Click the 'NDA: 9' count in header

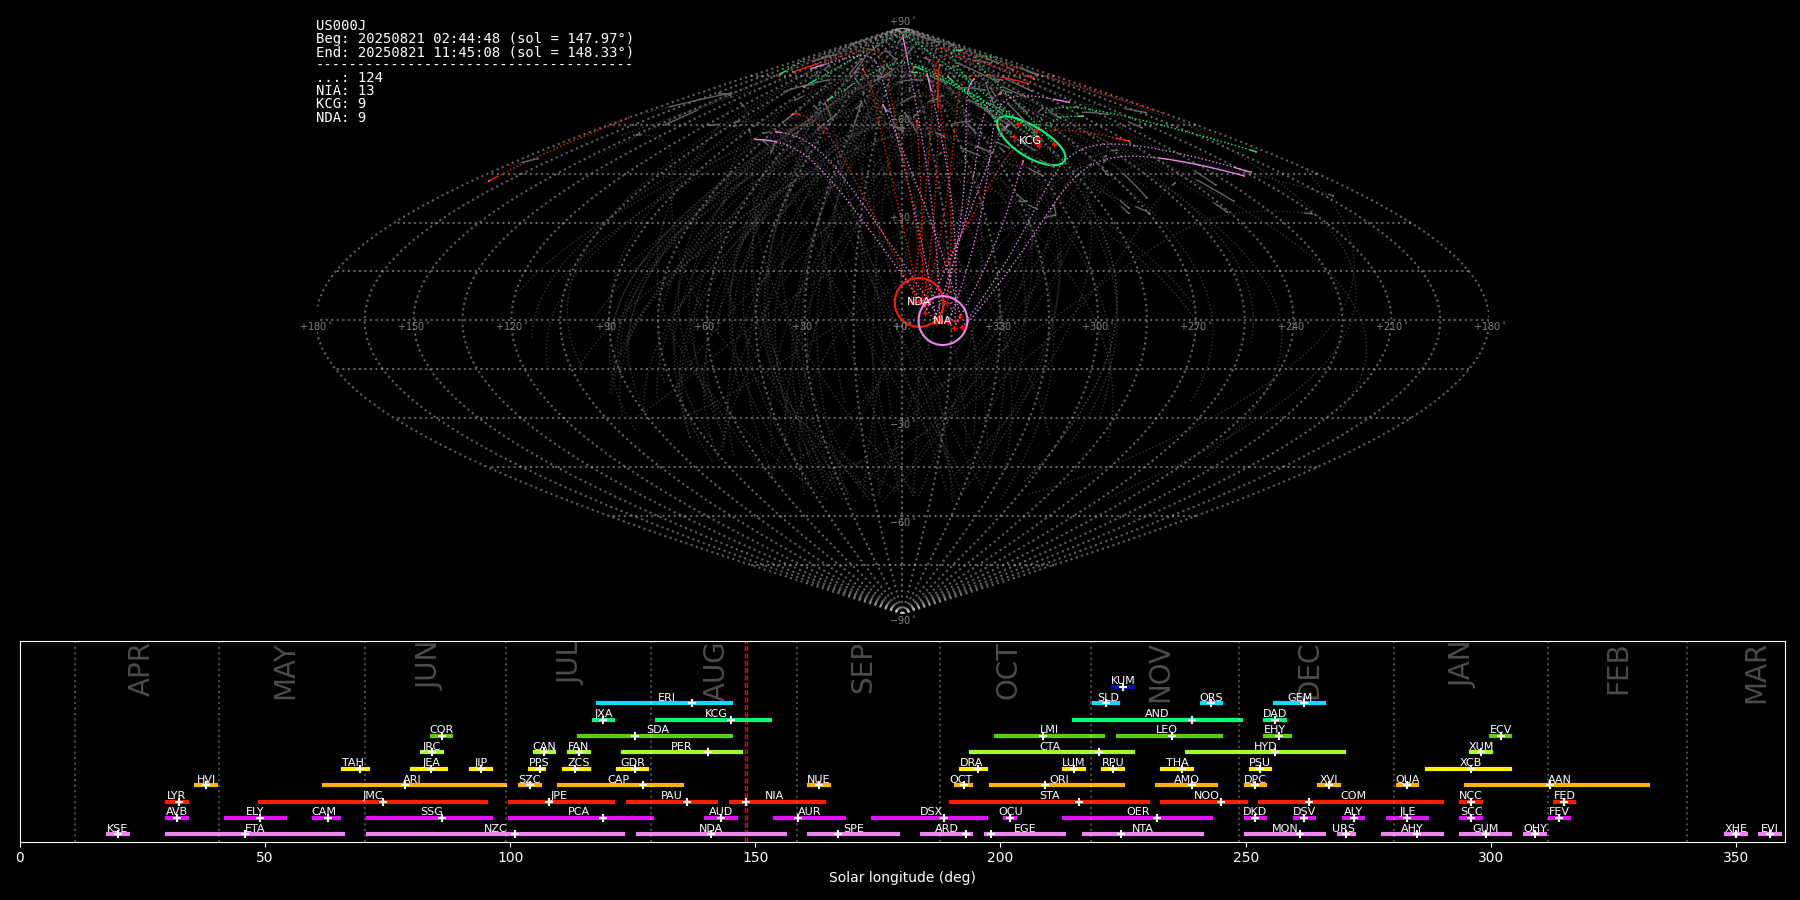341,118
